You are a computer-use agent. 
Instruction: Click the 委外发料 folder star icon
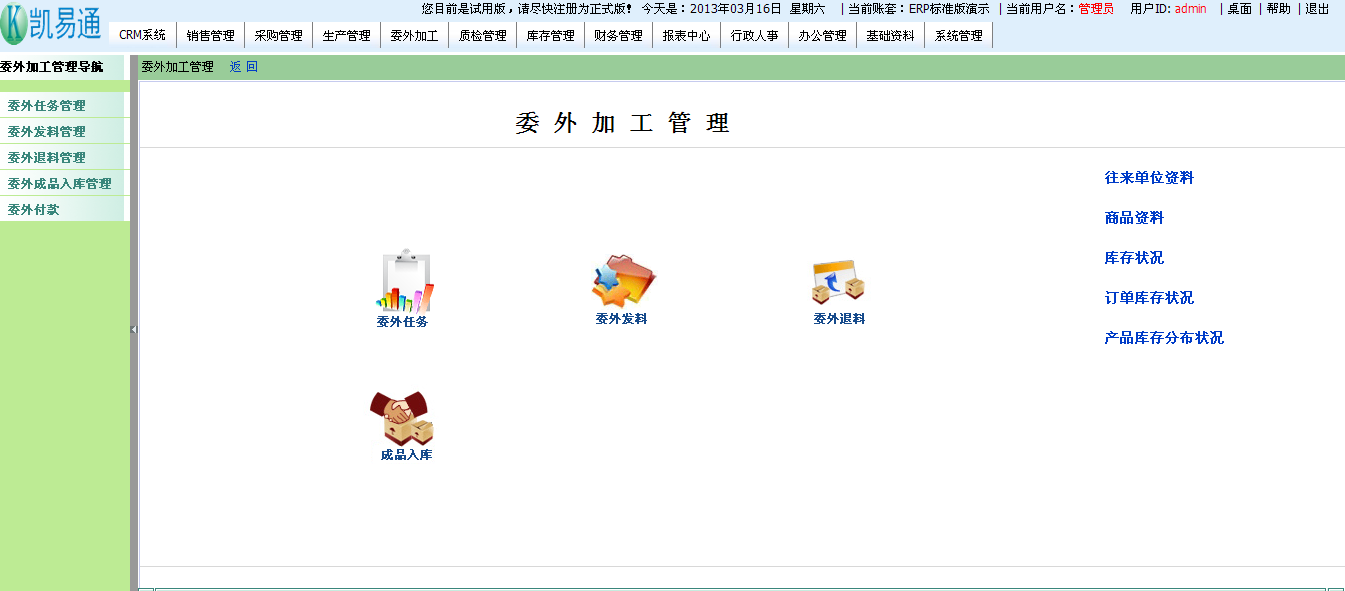pos(622,282)
